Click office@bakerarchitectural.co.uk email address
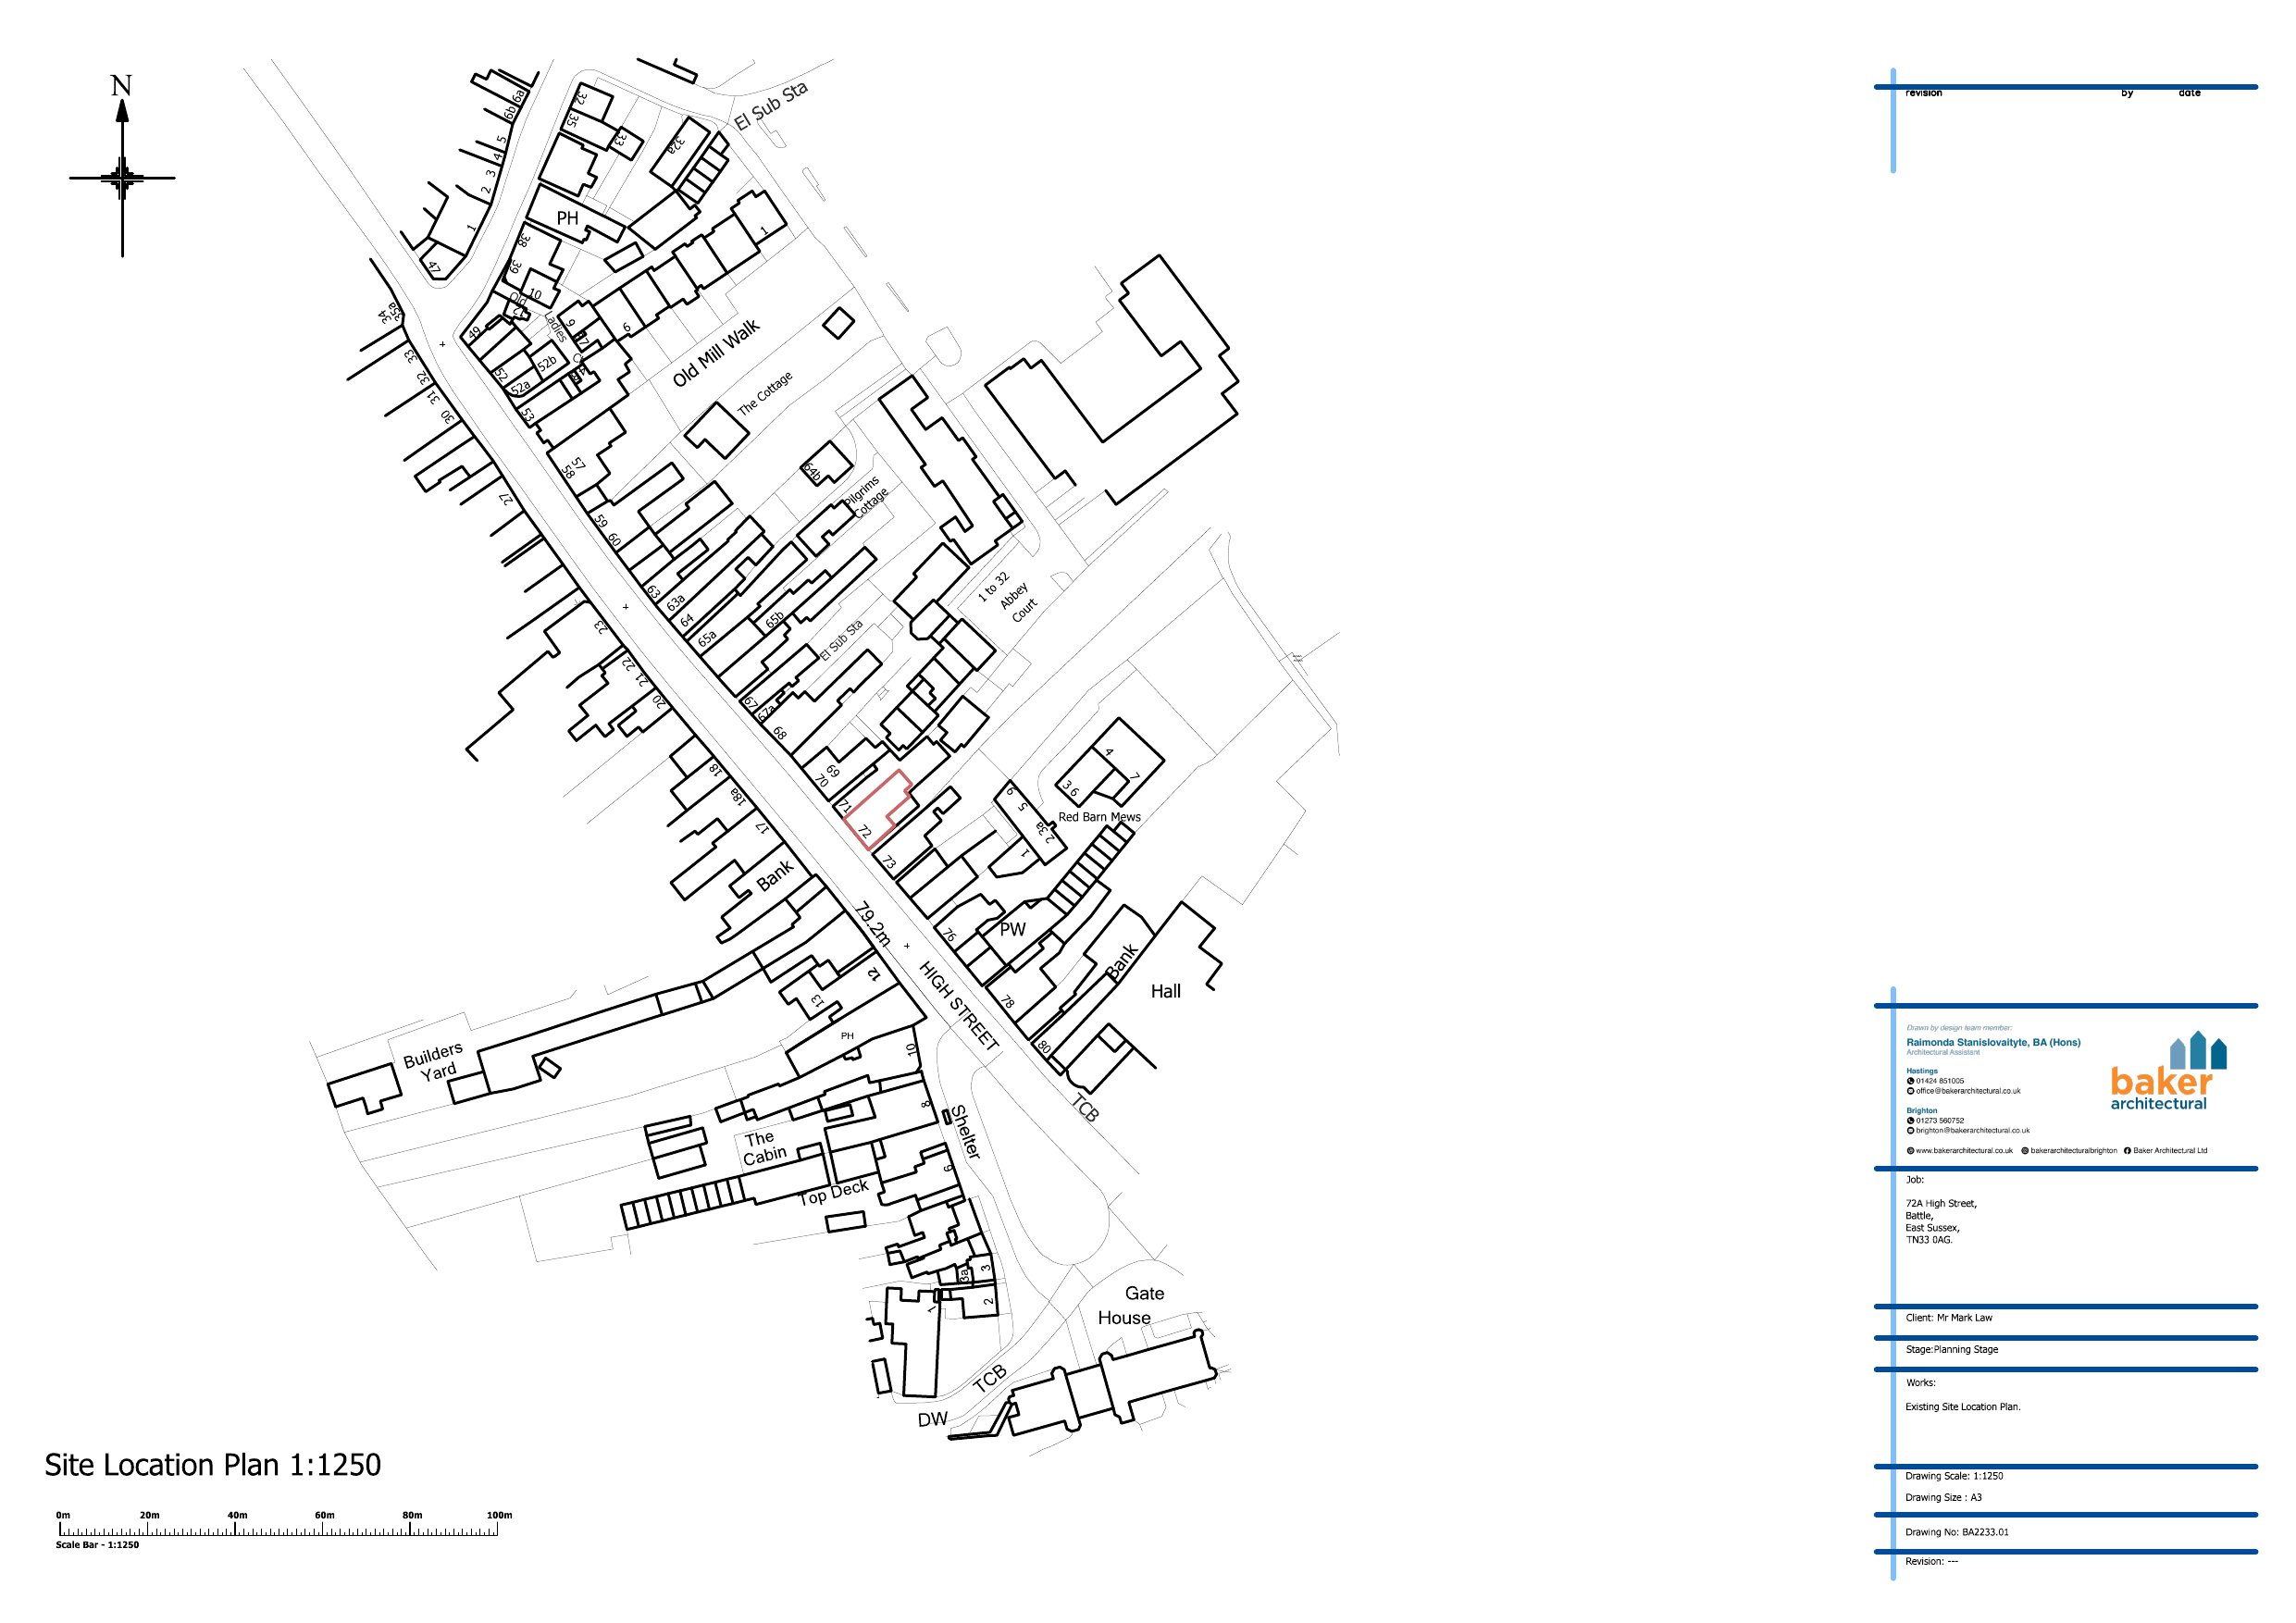Image resolution: width=2296 pixels, height=1623 pixels. (1968, 1091)
